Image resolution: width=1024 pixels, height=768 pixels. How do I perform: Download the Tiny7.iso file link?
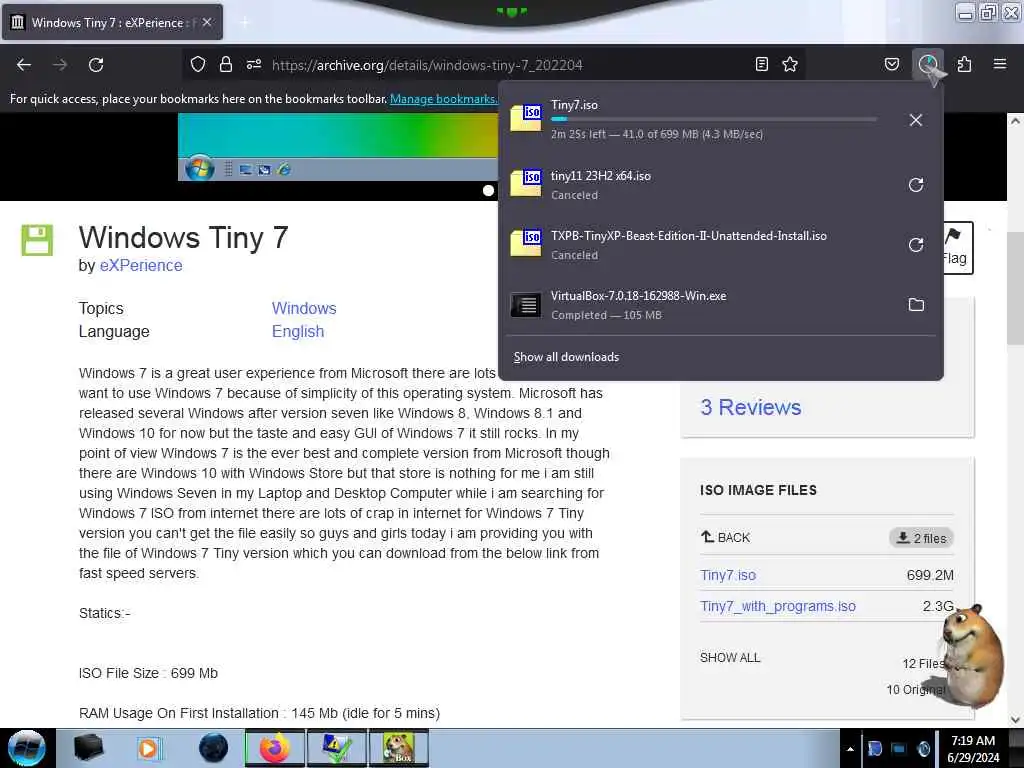pyautogui.click(x=728, y=575)
